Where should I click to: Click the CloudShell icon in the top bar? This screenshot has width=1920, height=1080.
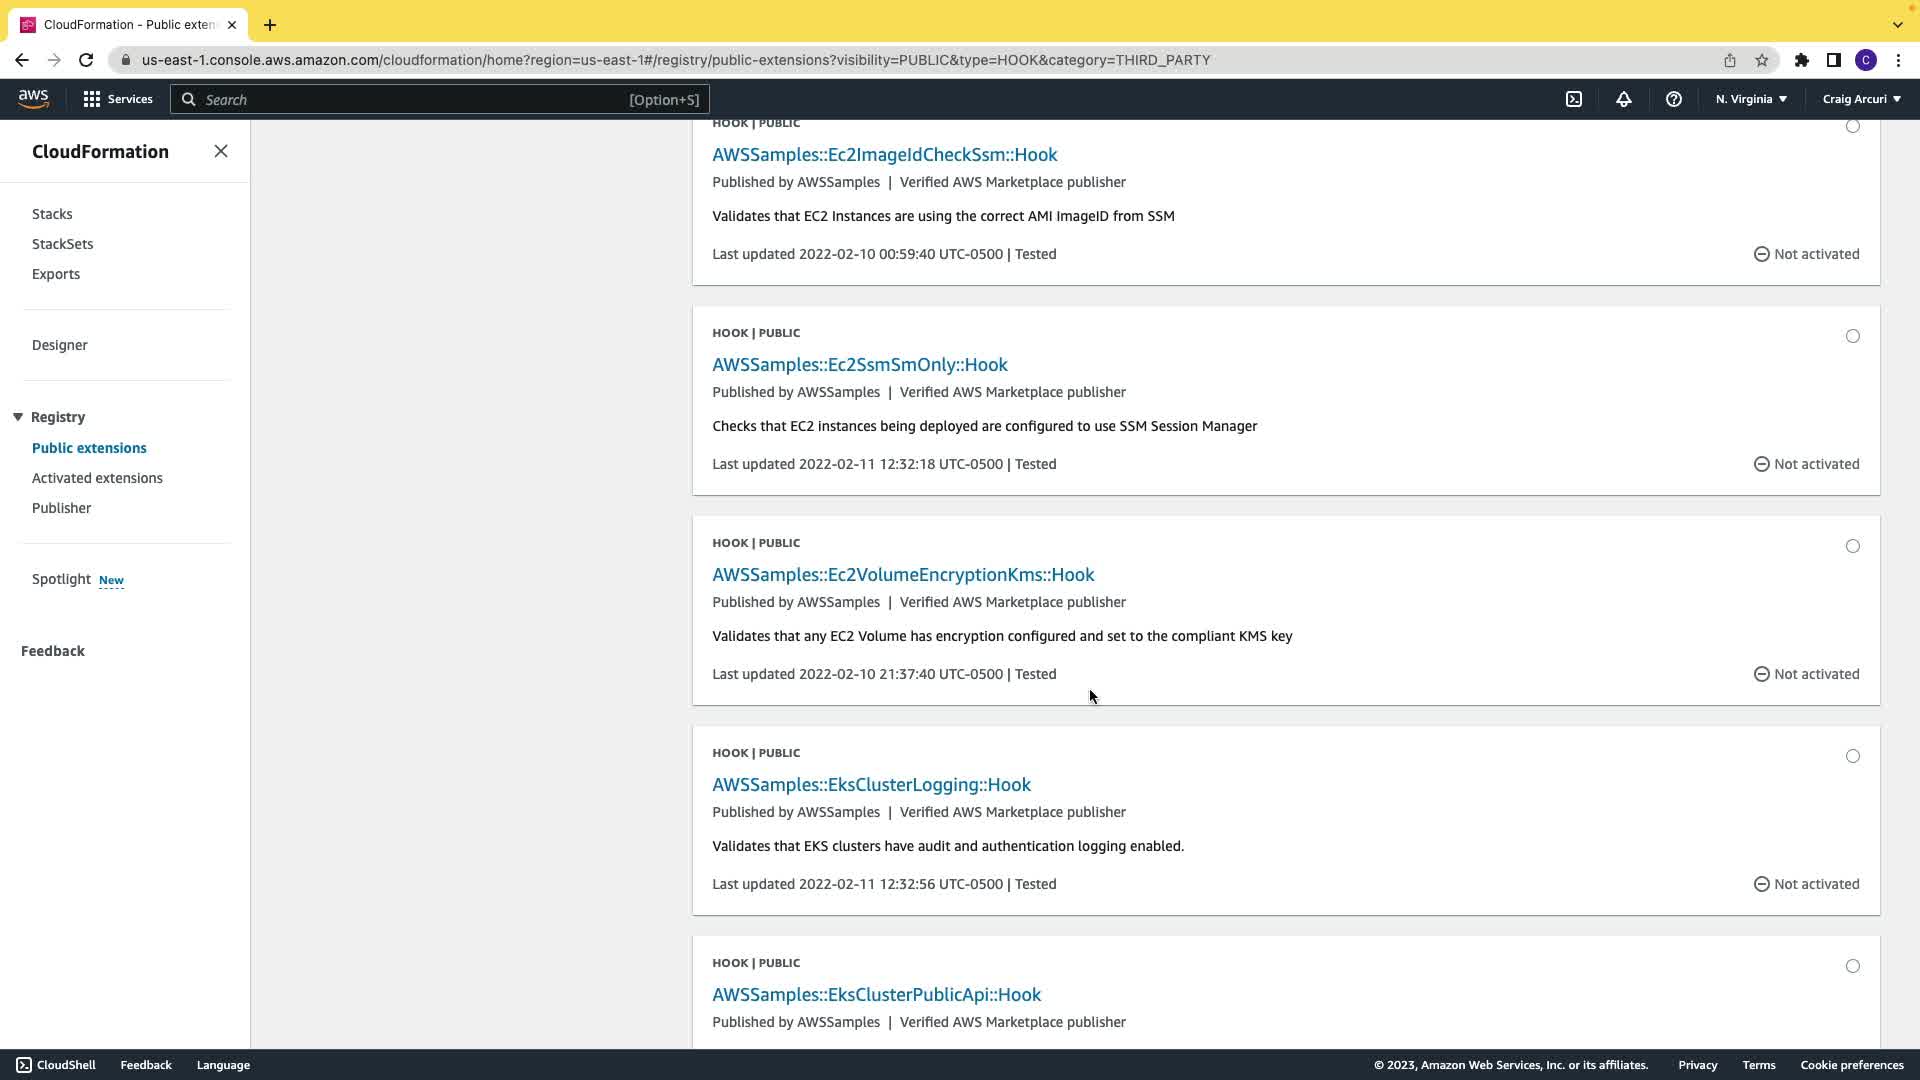[1574, 99]
